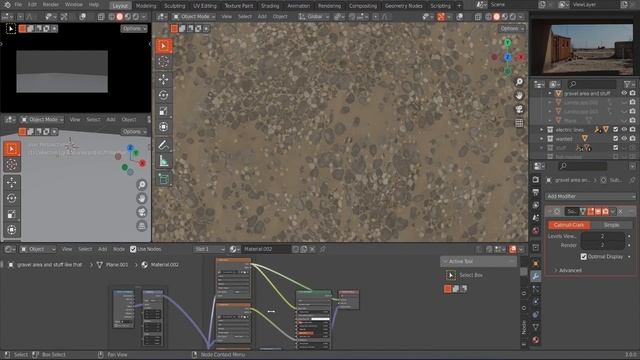This screenshot has width=640, height=360.
Task: Open Object Mode dropdown in main viewport
Action: pos(194,17)
